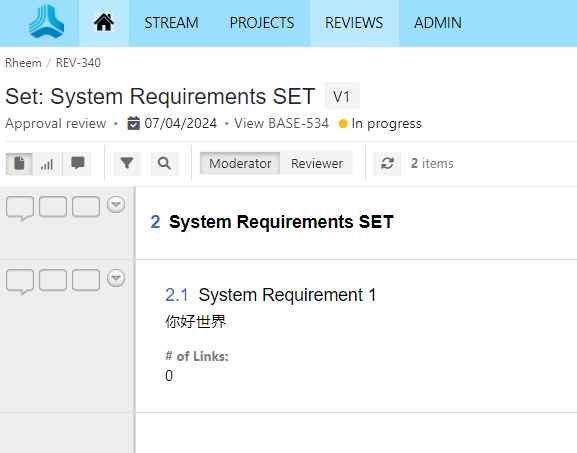Switch to document reading view icon
Image resolution: width=577 pixels, height=453 pixels.
pyautogui.click(x=19, y=163)
